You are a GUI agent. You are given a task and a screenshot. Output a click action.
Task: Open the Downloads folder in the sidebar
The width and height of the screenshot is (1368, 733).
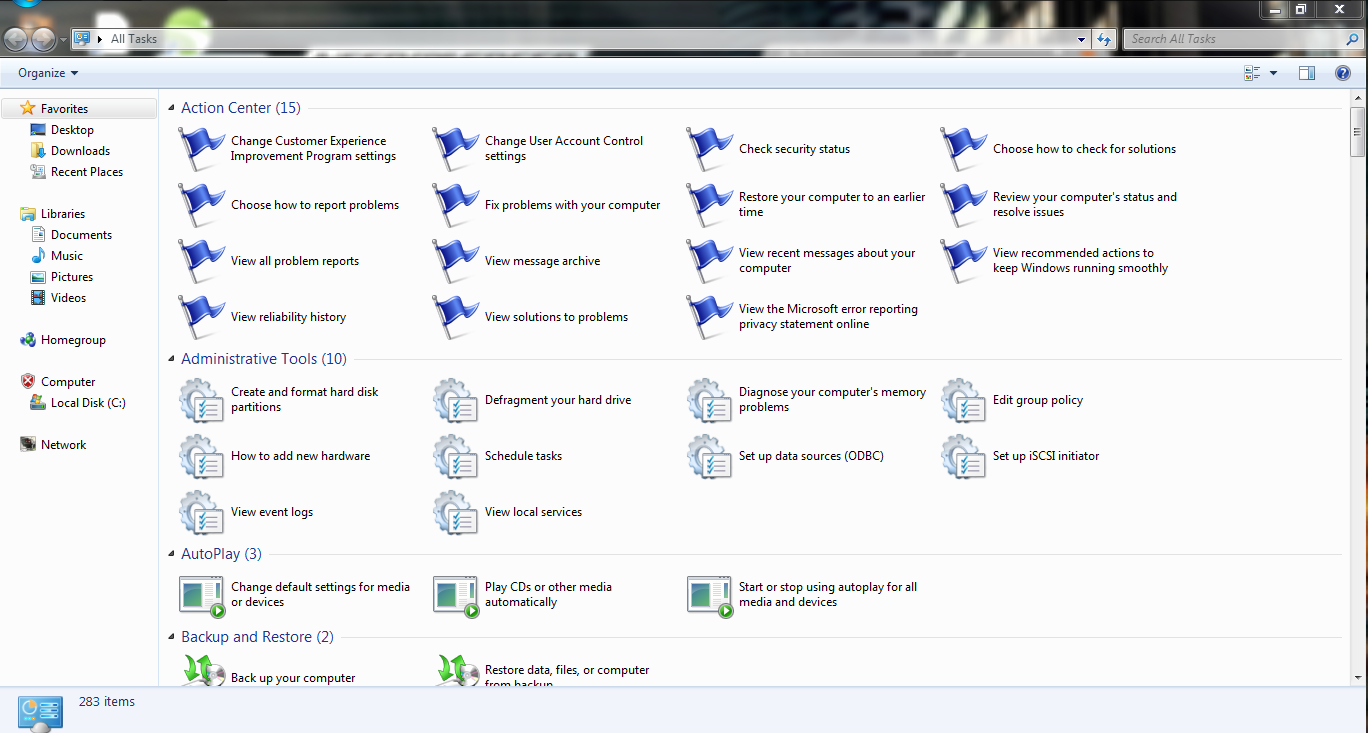[80, 151]
